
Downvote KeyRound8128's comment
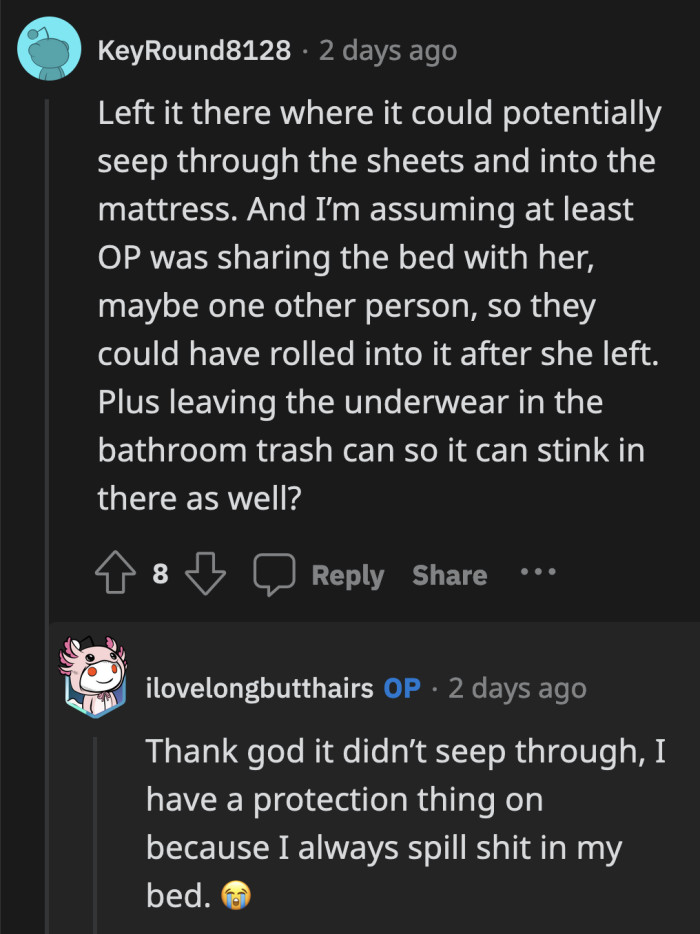click(206, 574)
